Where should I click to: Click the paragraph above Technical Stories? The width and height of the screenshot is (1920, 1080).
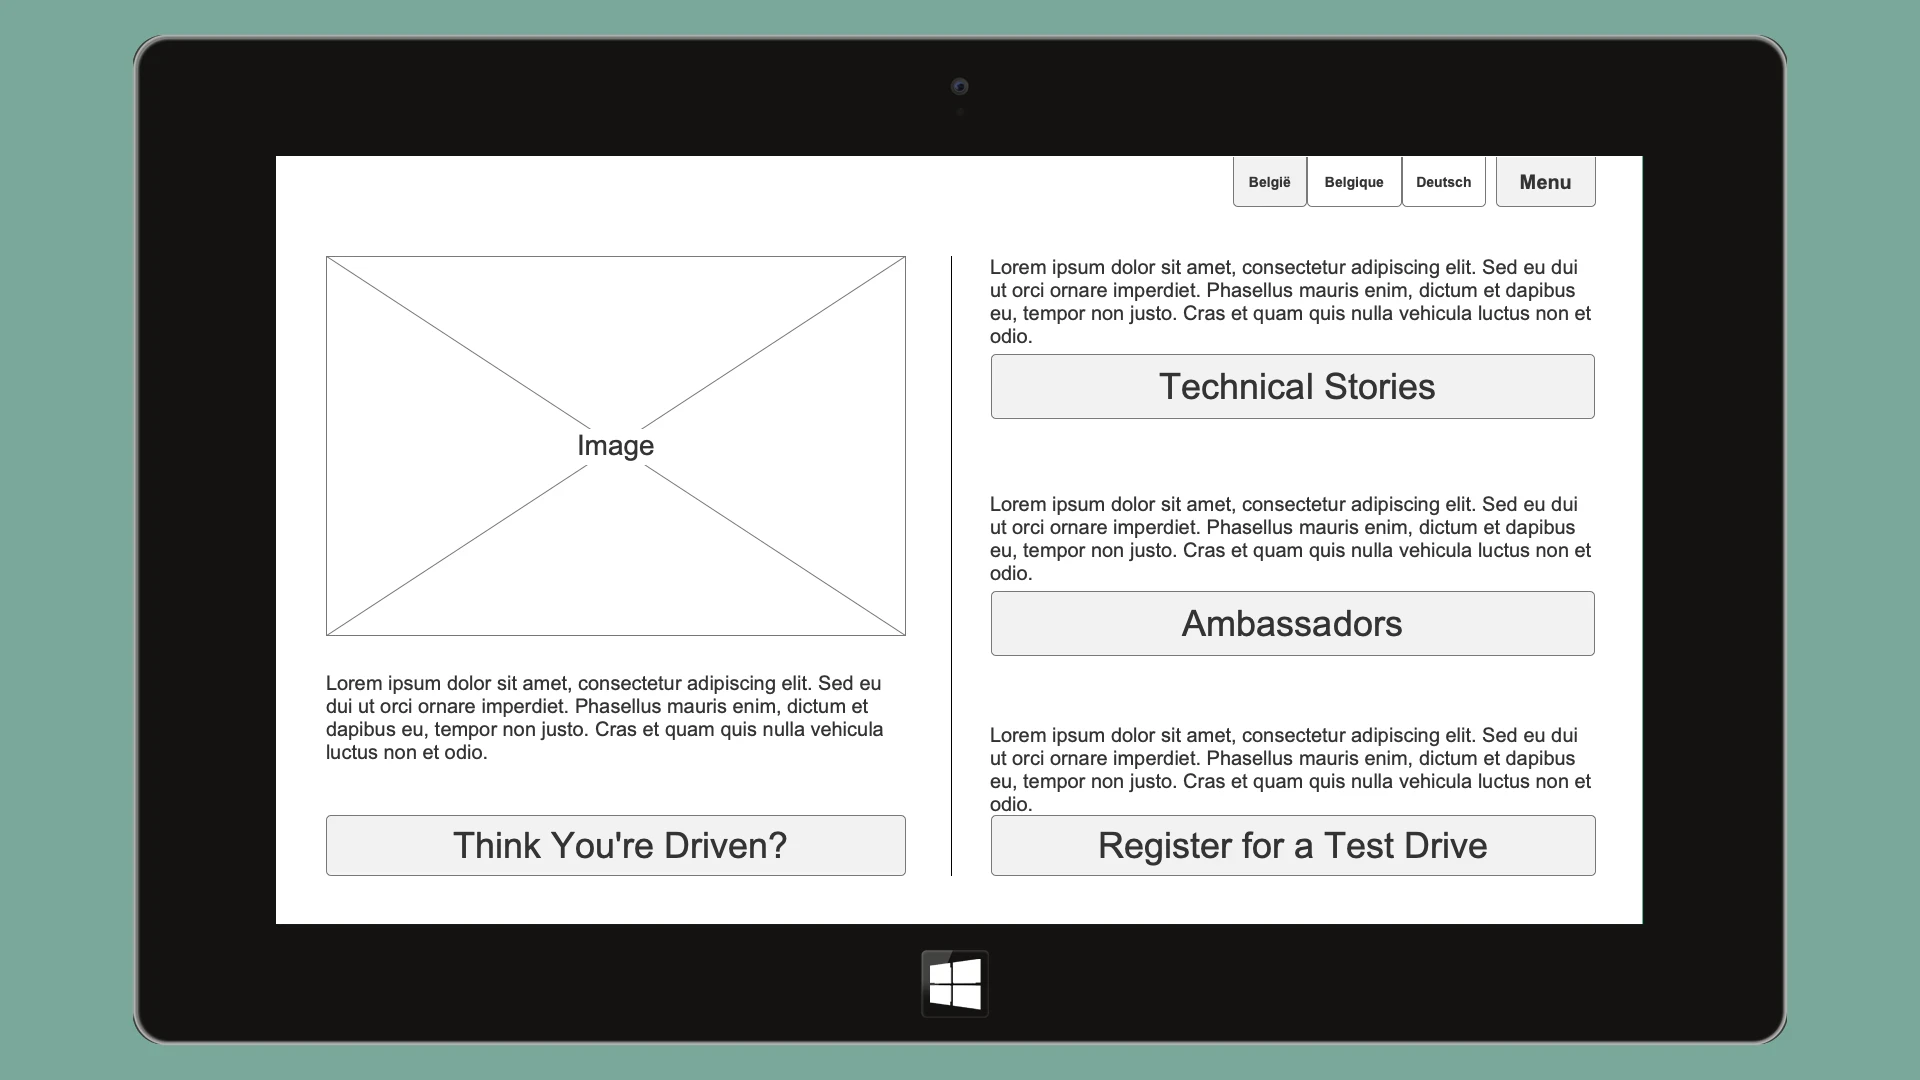point(1288,301)
